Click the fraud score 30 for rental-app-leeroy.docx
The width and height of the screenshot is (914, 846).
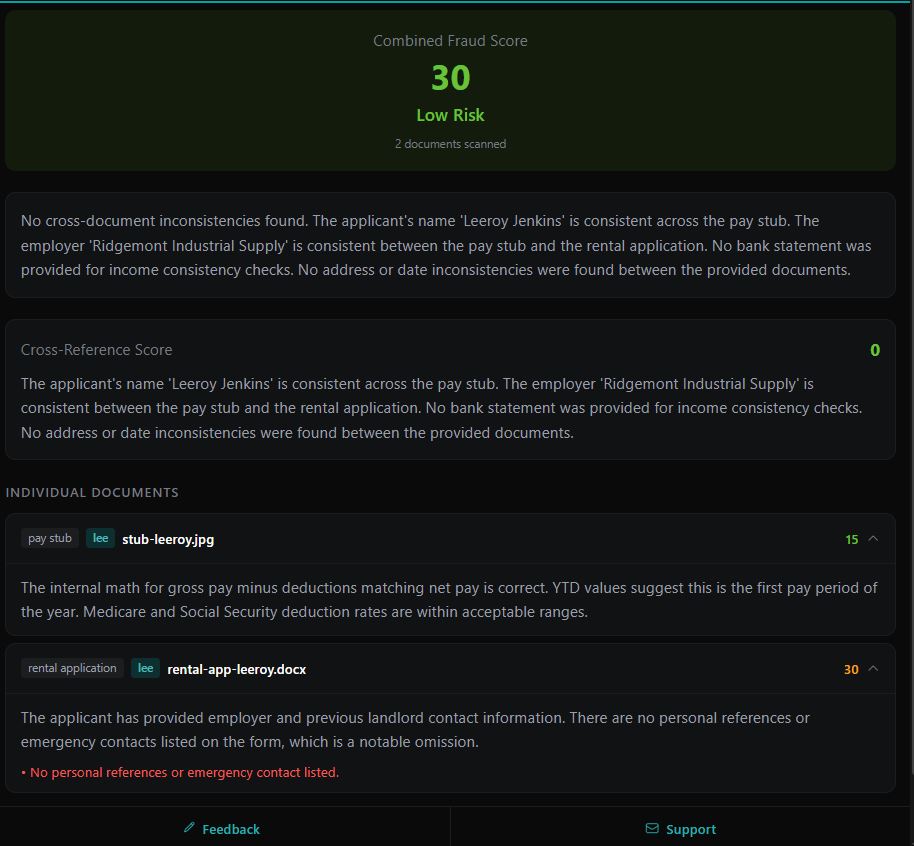850,668
